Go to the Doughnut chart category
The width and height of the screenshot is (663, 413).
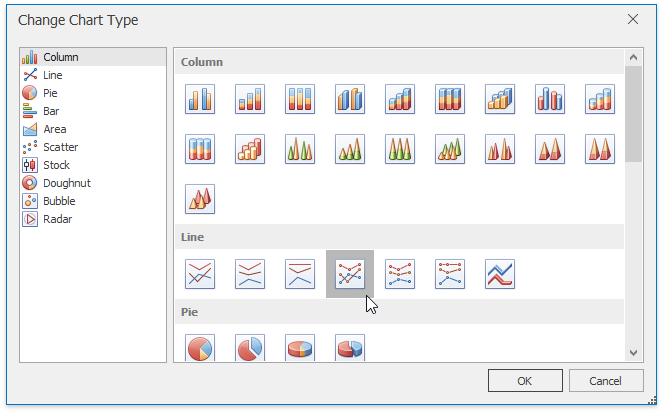(x=66, y=183)
